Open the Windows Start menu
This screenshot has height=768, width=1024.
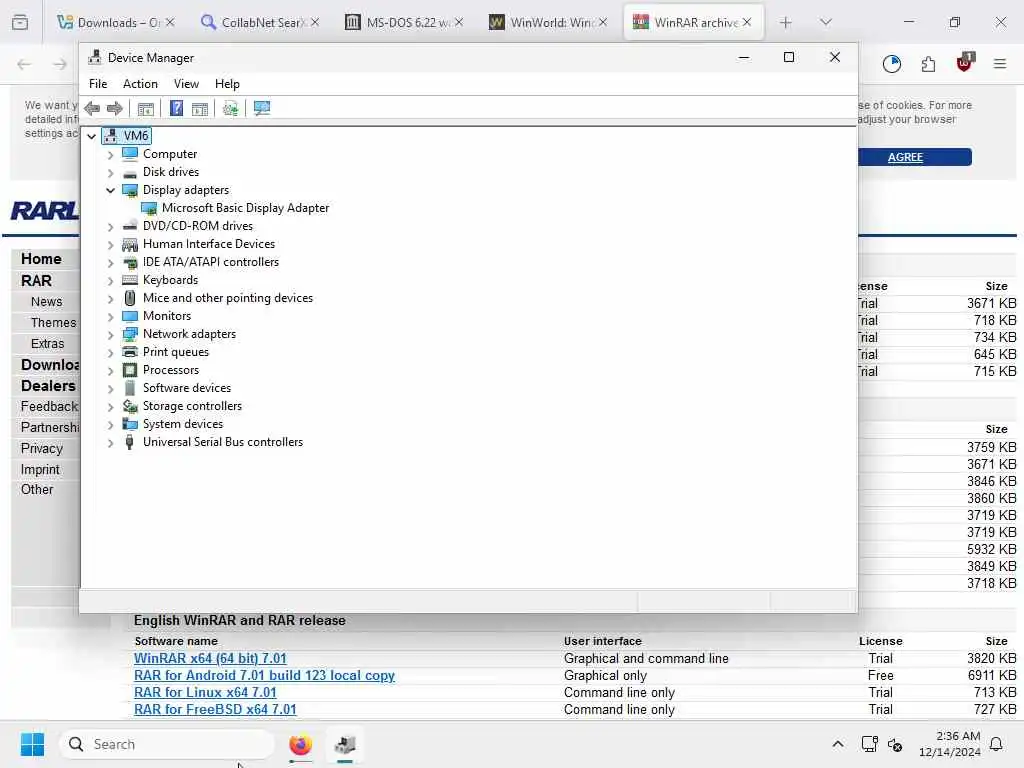coord(32,744)
